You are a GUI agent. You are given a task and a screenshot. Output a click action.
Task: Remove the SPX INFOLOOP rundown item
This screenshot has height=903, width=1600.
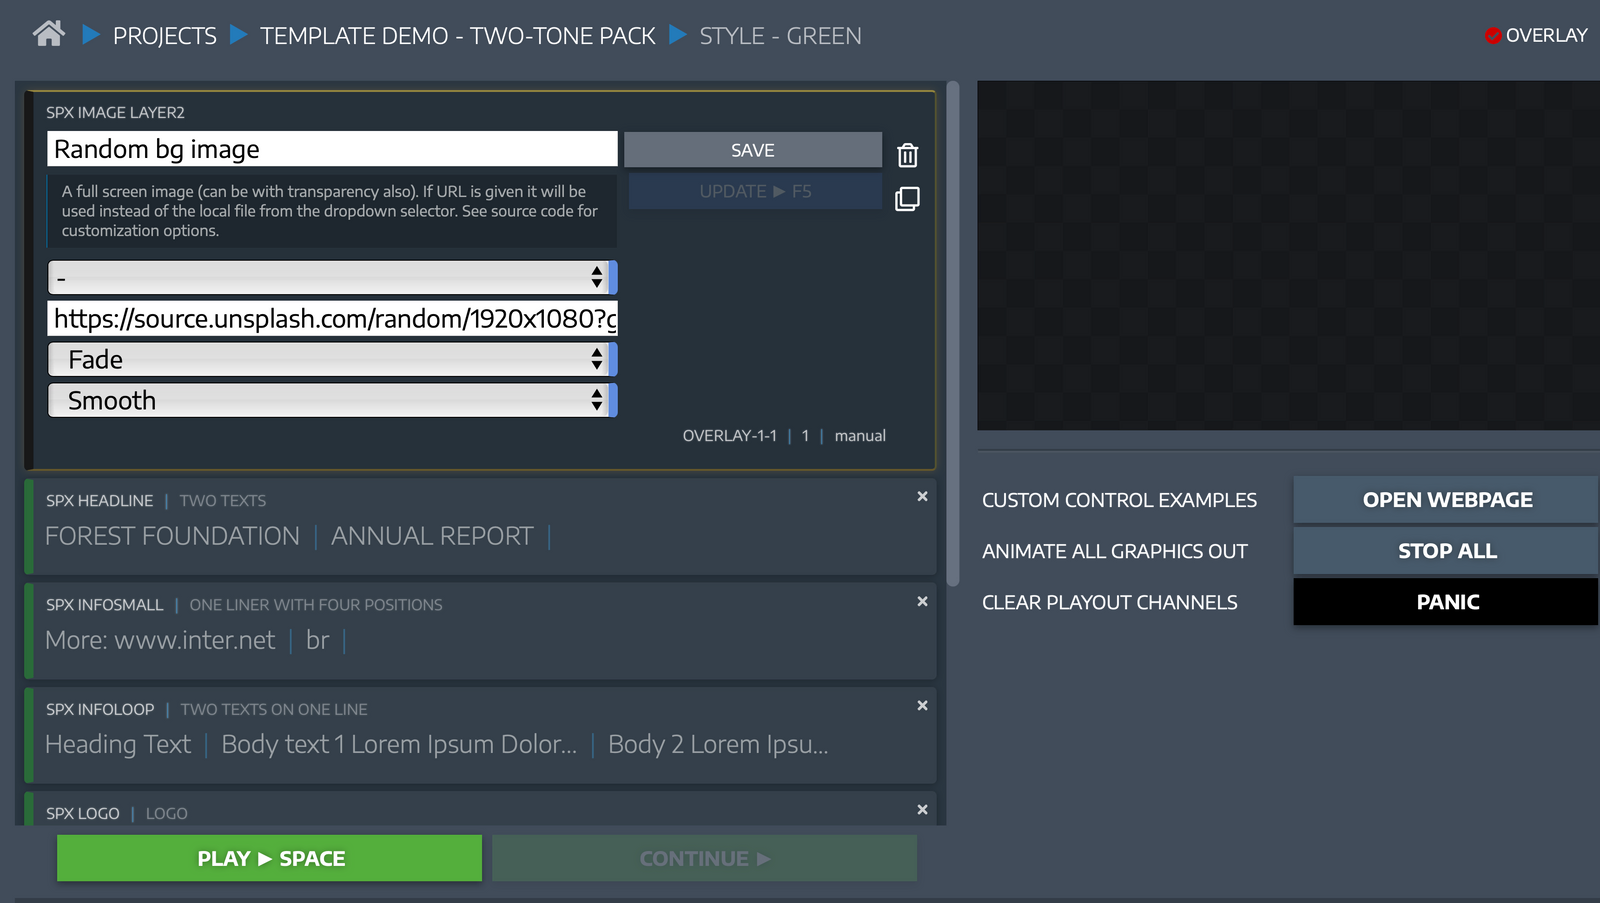tap(922, 705)
